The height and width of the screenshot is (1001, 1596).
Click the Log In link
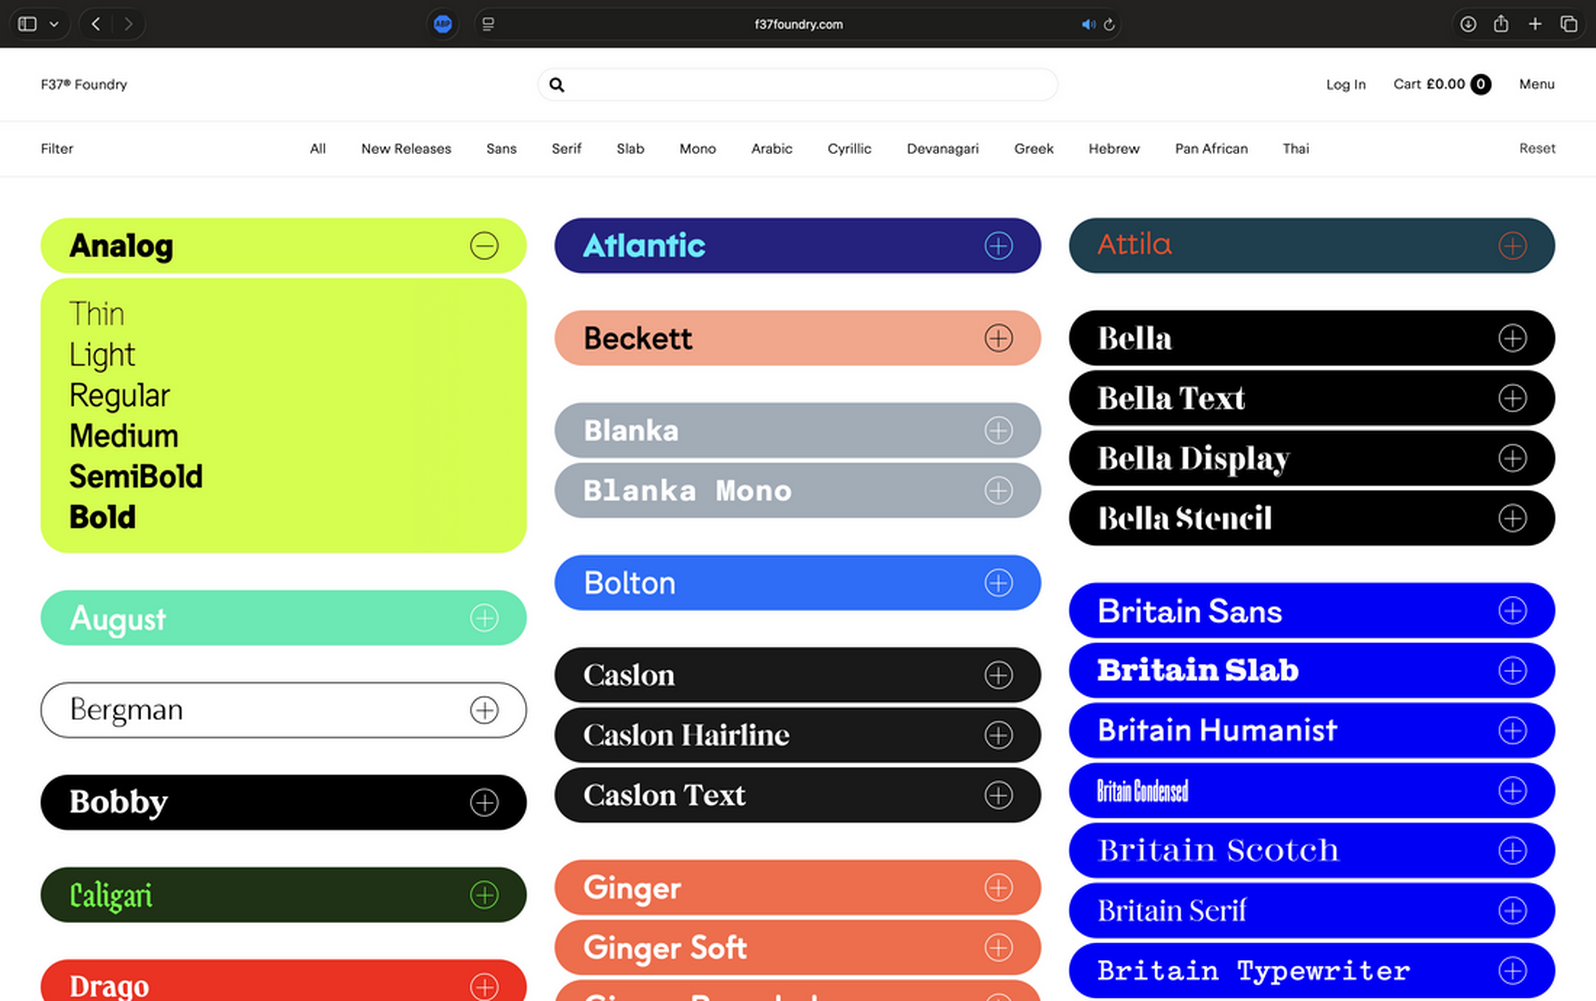pyautogui.click(x=1345, y=85)
